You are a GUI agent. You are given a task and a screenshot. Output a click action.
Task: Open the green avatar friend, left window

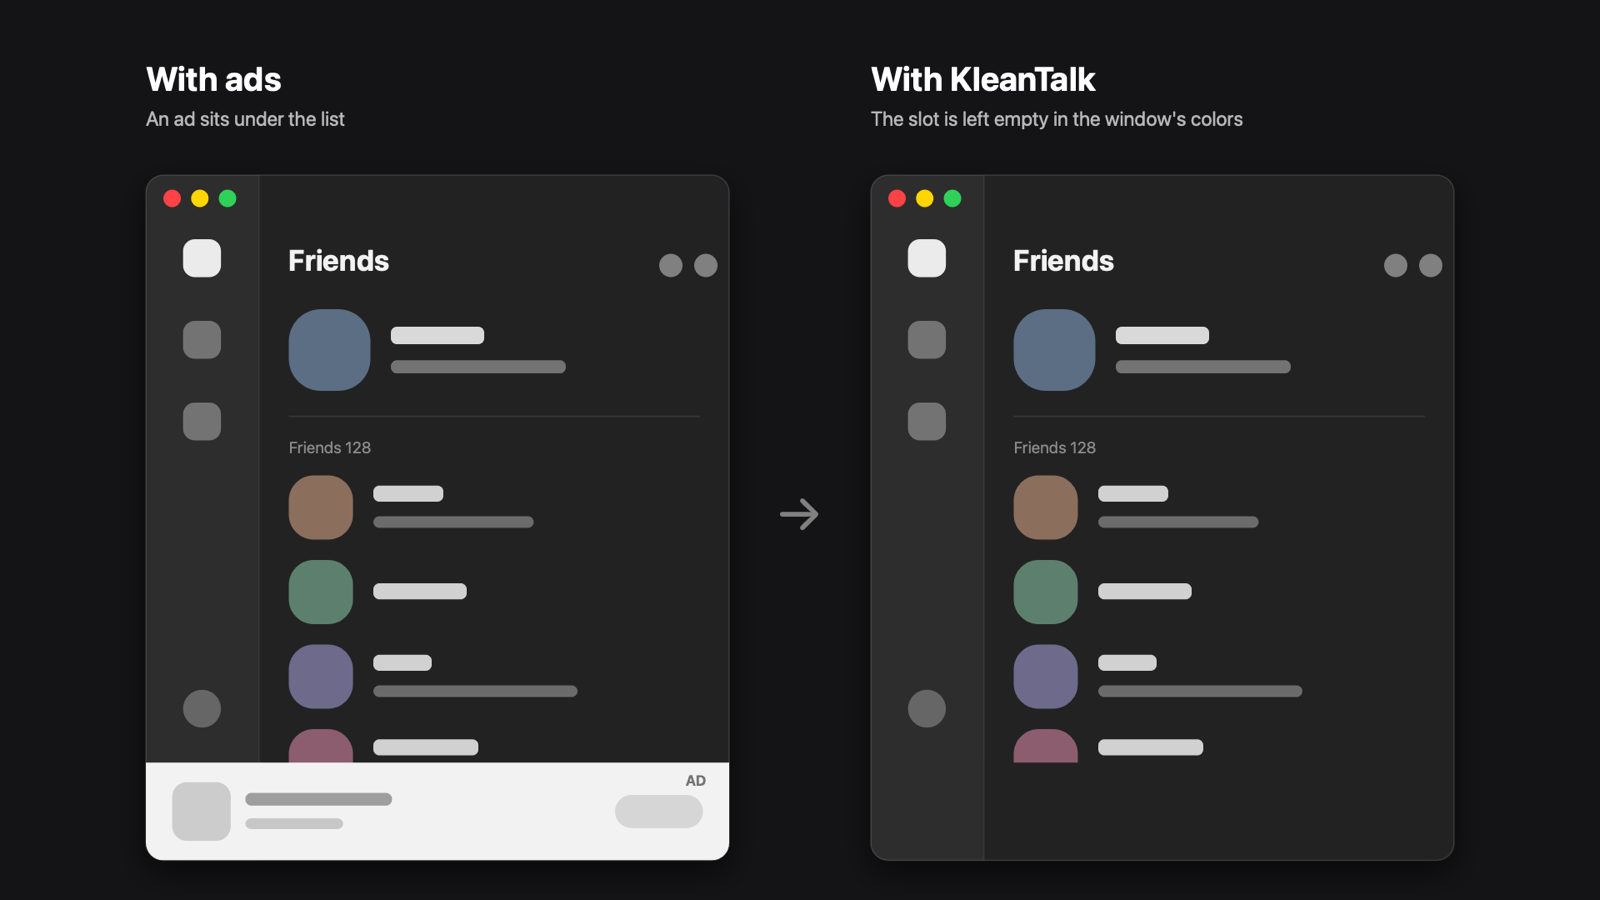pyautogui.click(x=321, y=592)
